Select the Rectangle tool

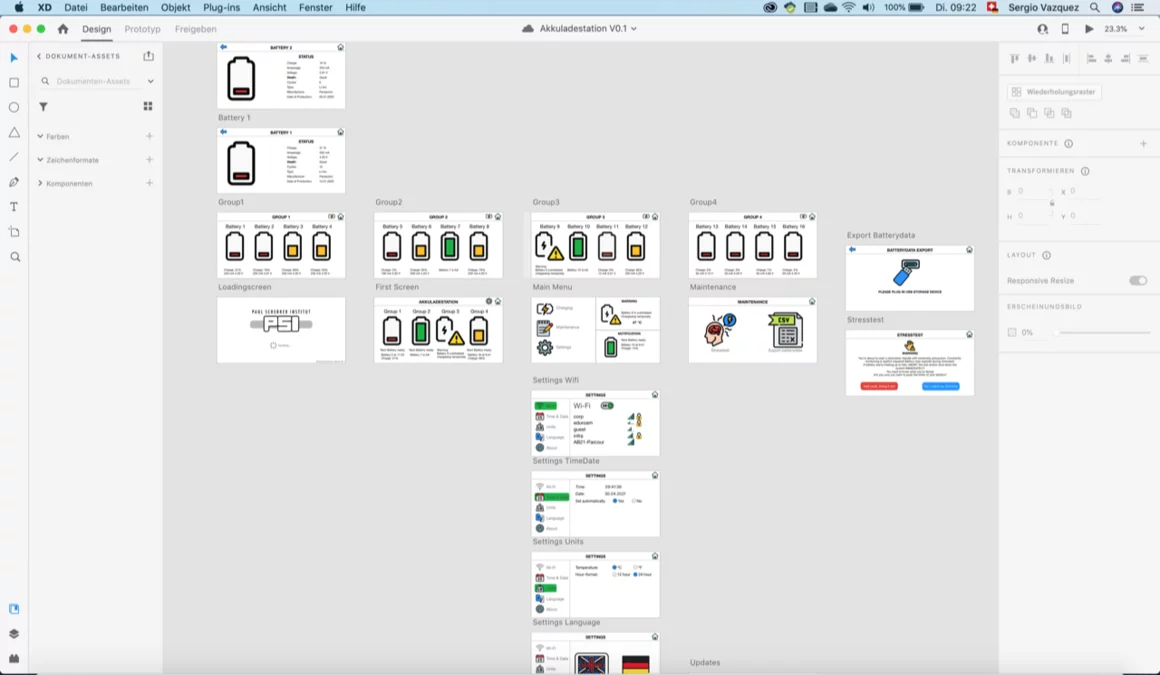coord(14,83)
